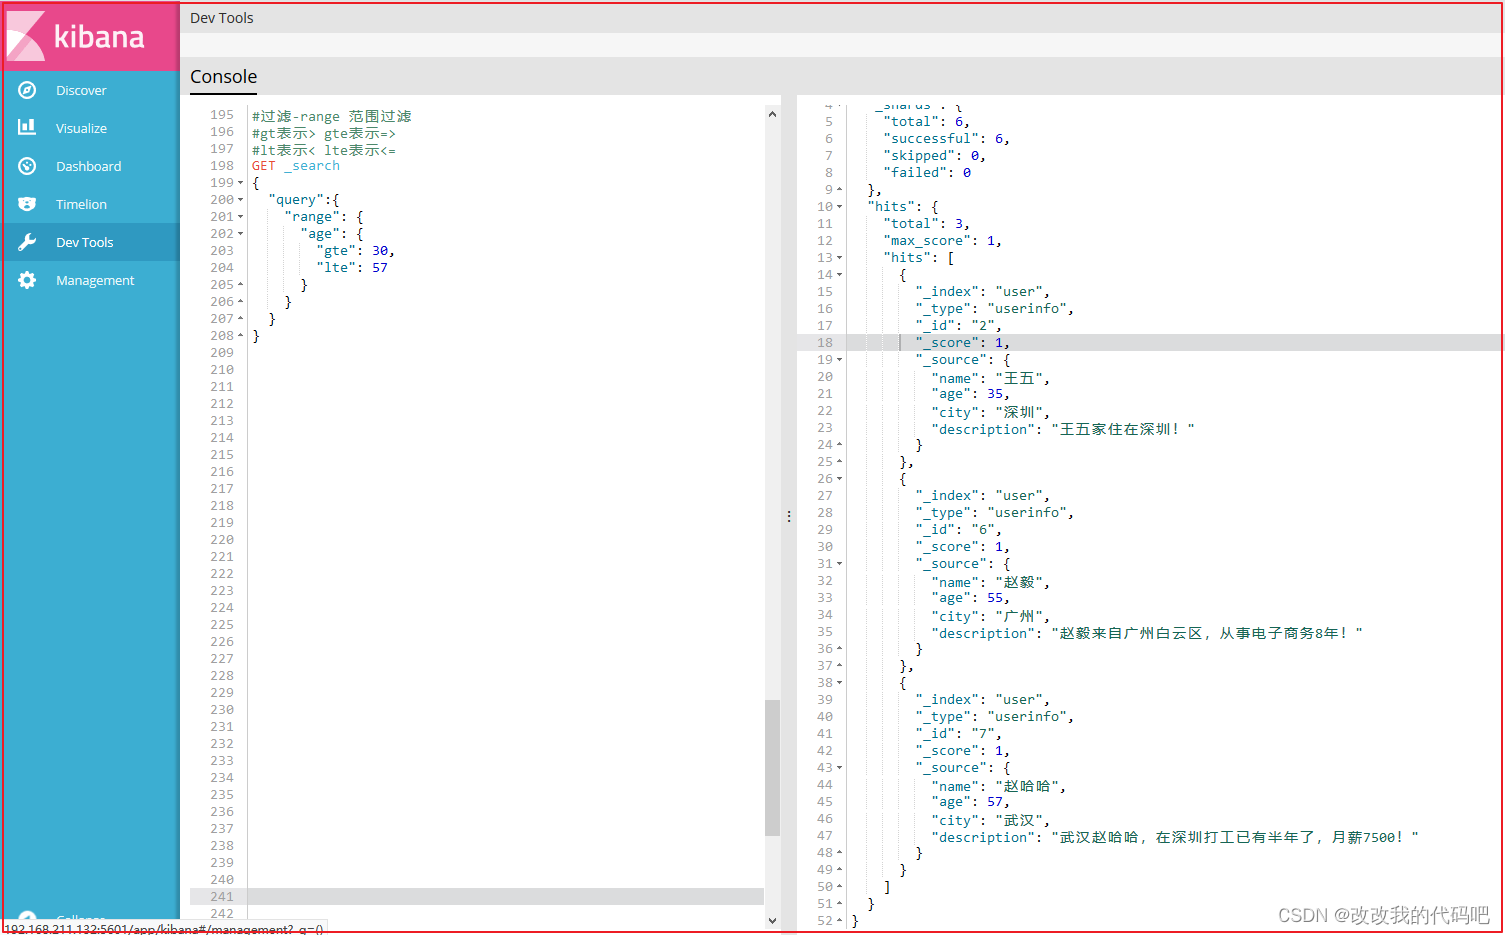Screen dimensions: 1505x935
Task: Click the "_id": "7" output line
Action: (x=958, y=734)
